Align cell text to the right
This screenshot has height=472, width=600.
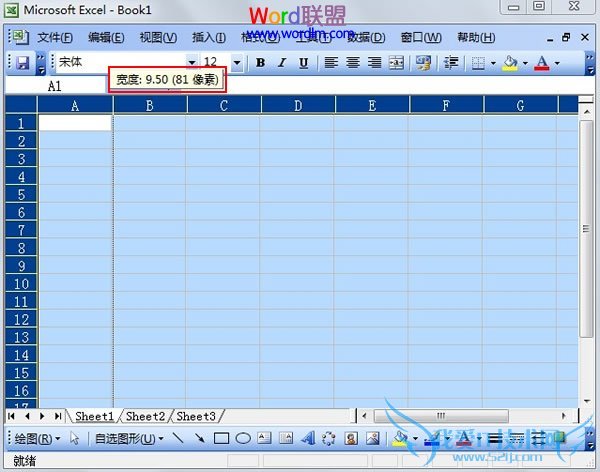374,62
